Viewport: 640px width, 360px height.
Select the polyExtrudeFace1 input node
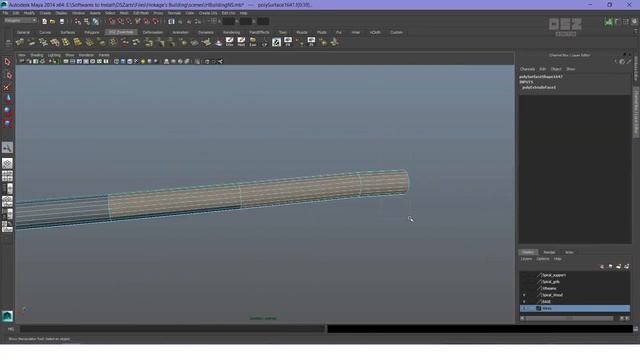coord(539,87)
